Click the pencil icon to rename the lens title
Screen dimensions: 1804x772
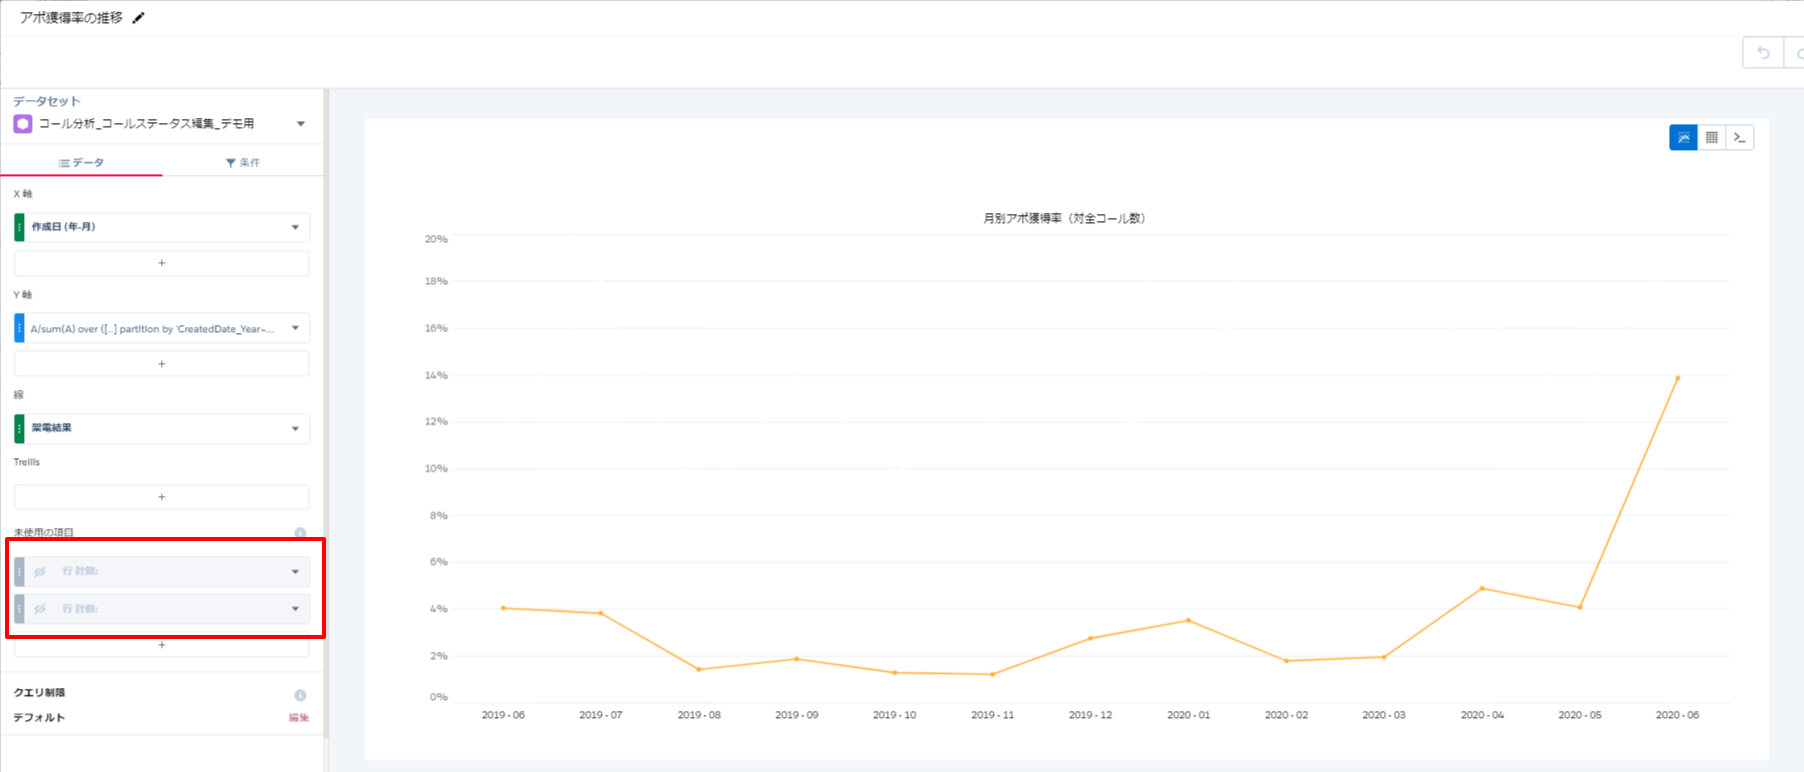click(x=139, y=18)
